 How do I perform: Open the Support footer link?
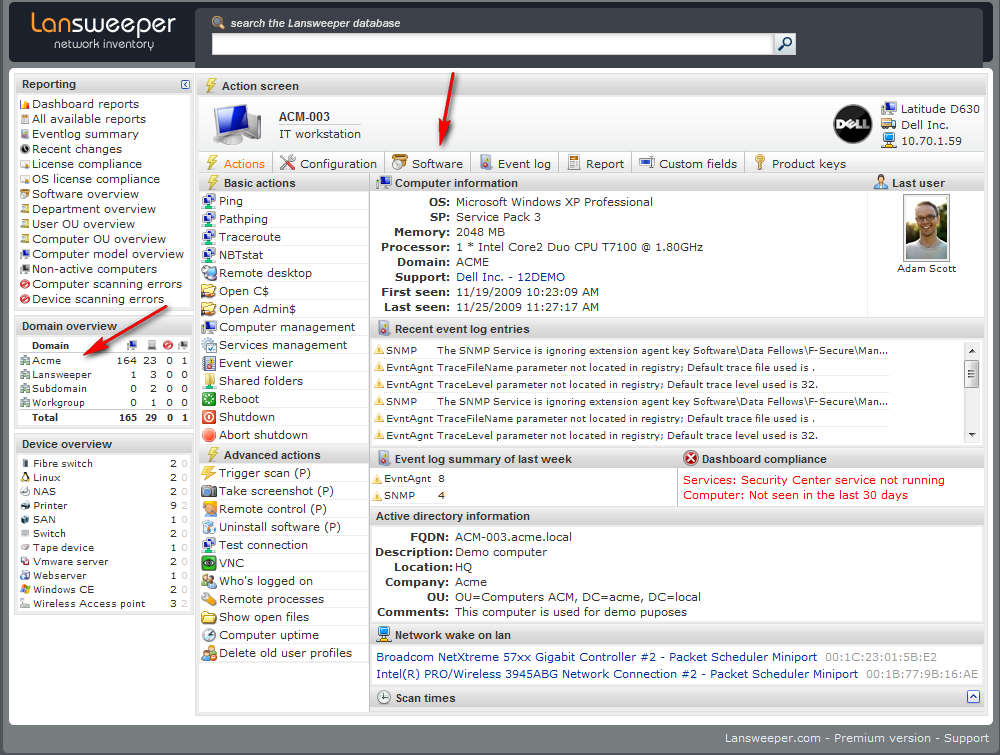pos(966,738)
